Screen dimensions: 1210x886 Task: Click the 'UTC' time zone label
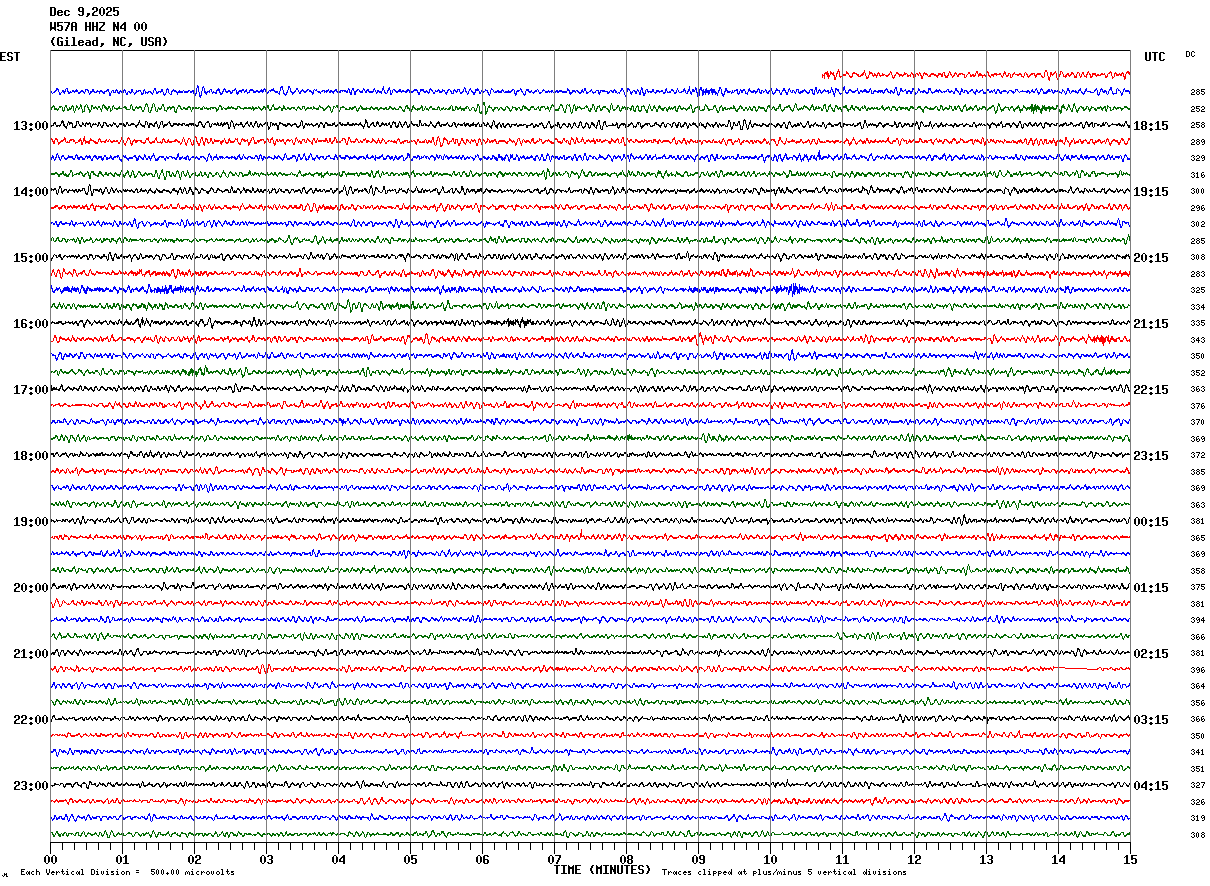(1155, 57)
